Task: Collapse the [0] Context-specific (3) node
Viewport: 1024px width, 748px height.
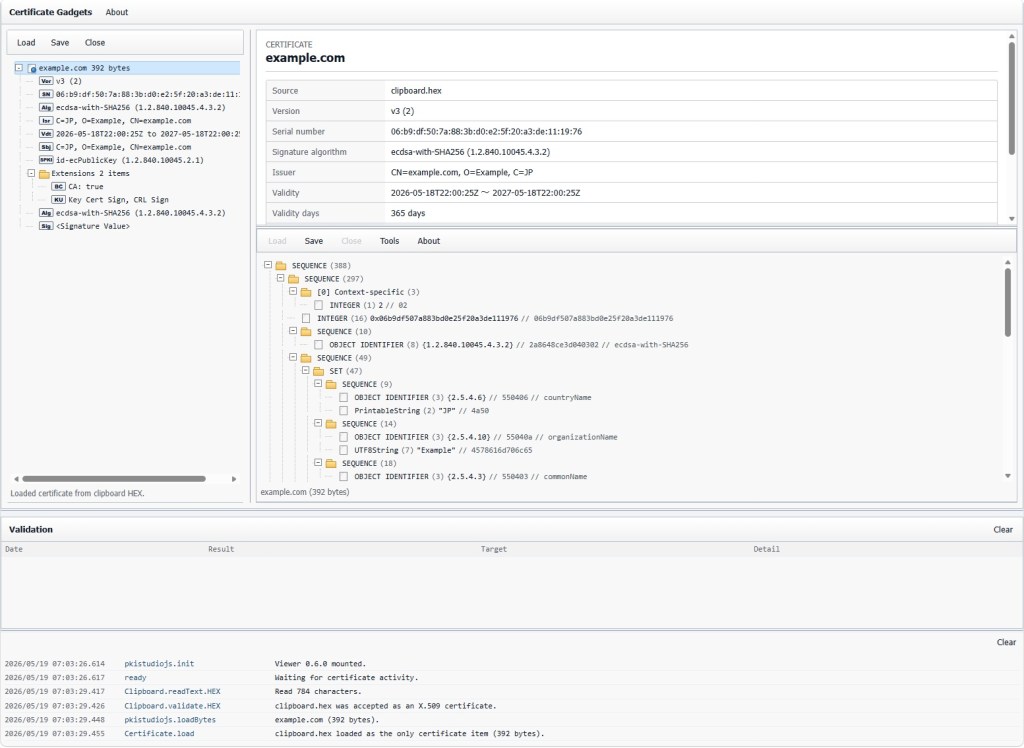Action: point(293,291)
